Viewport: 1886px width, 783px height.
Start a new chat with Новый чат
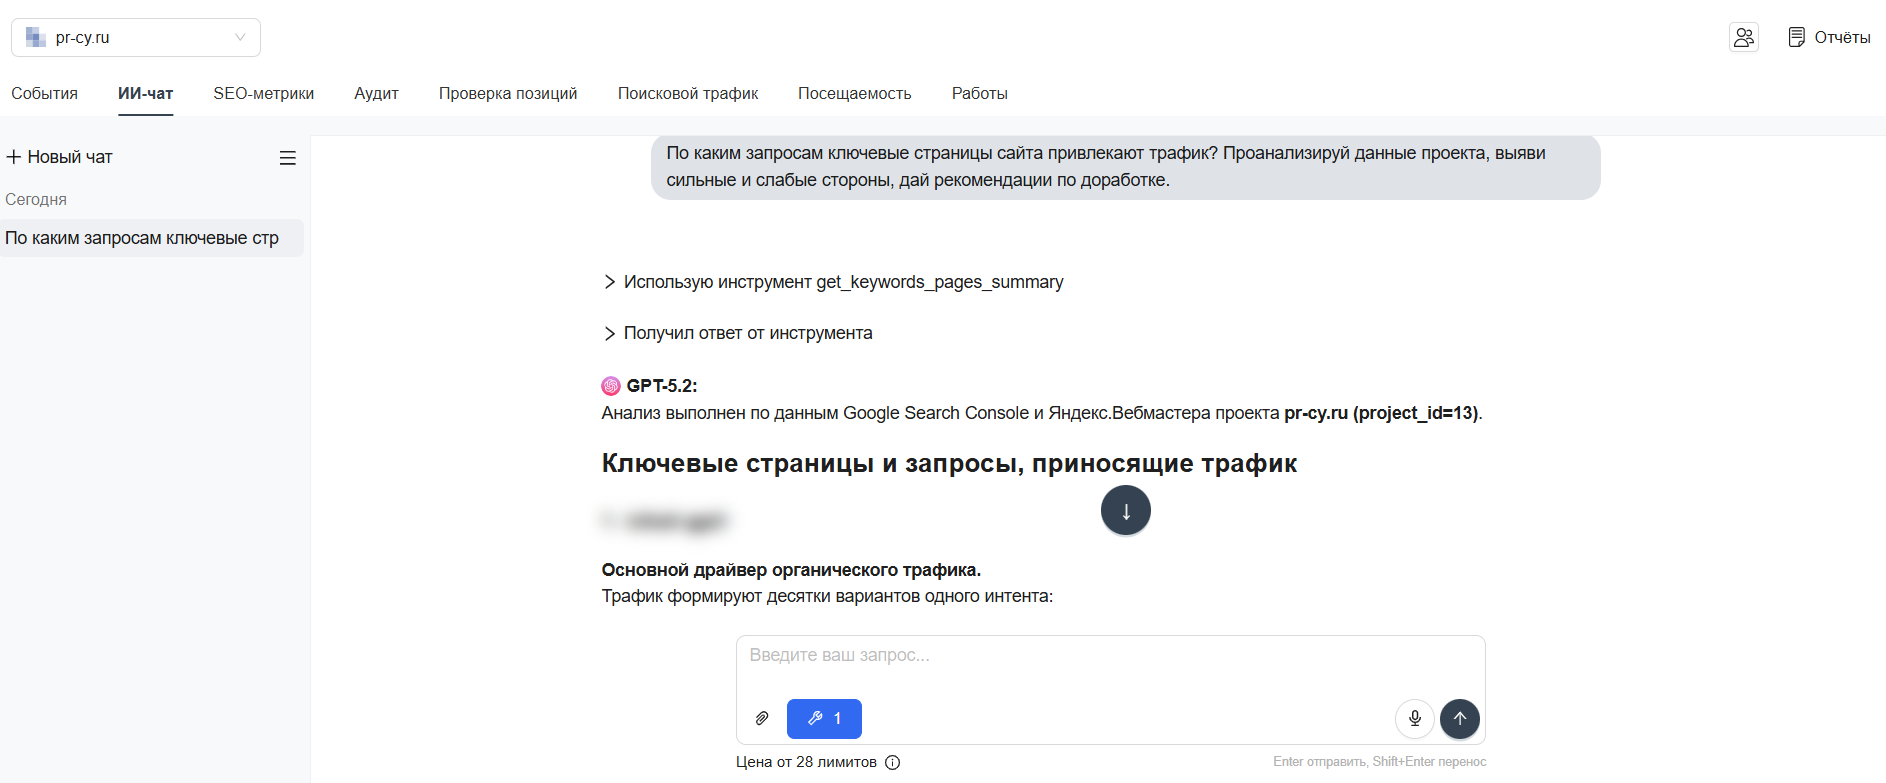(x=60, y=157)
